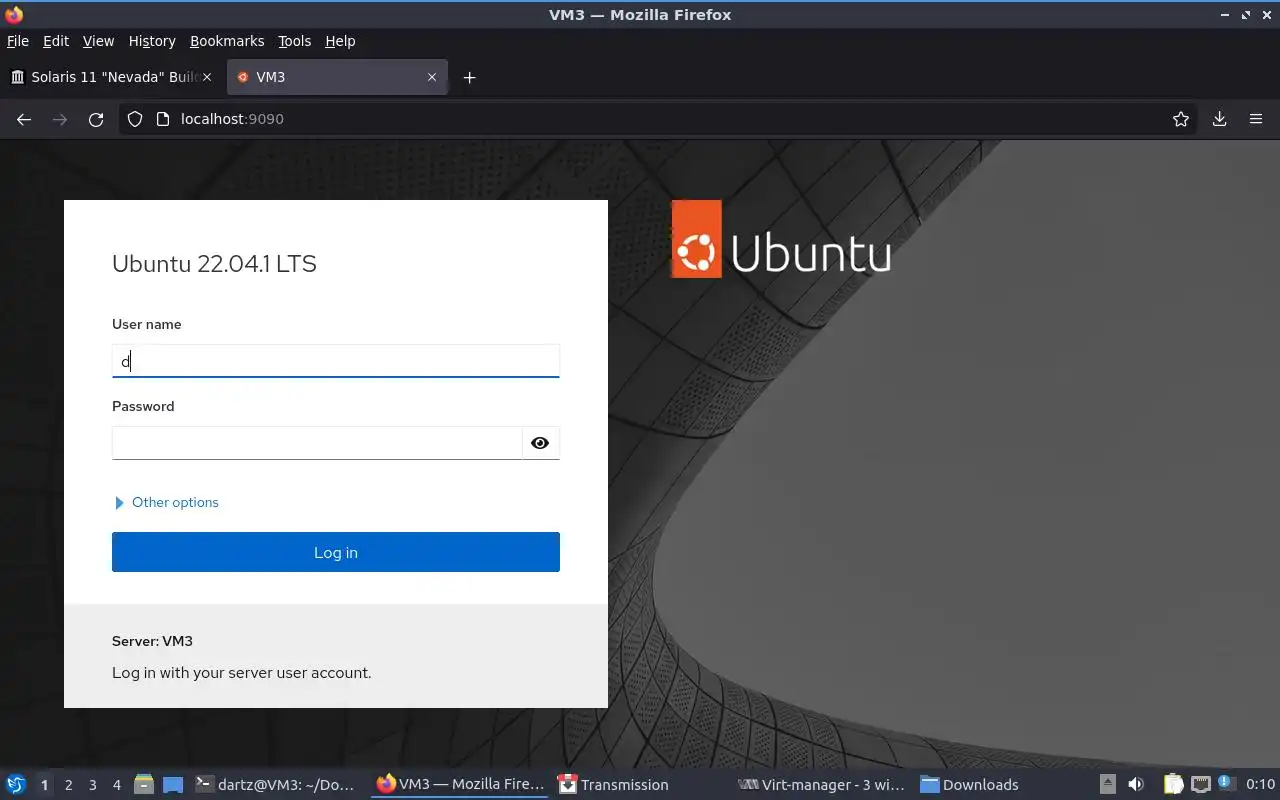Click the show desktop taskbar icon

coord(173,785)
